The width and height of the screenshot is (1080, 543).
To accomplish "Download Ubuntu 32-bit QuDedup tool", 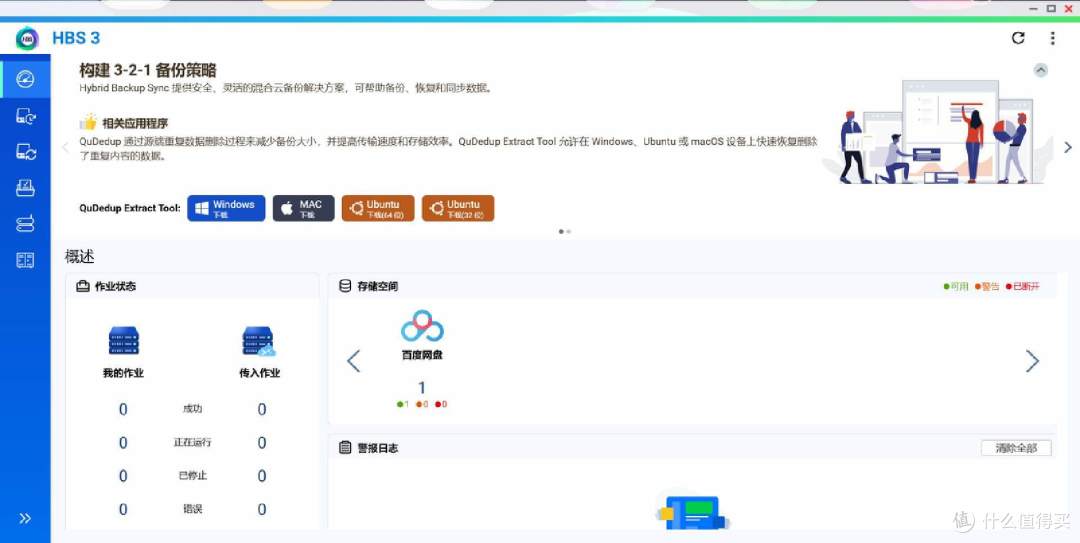I will pos(458,208).
